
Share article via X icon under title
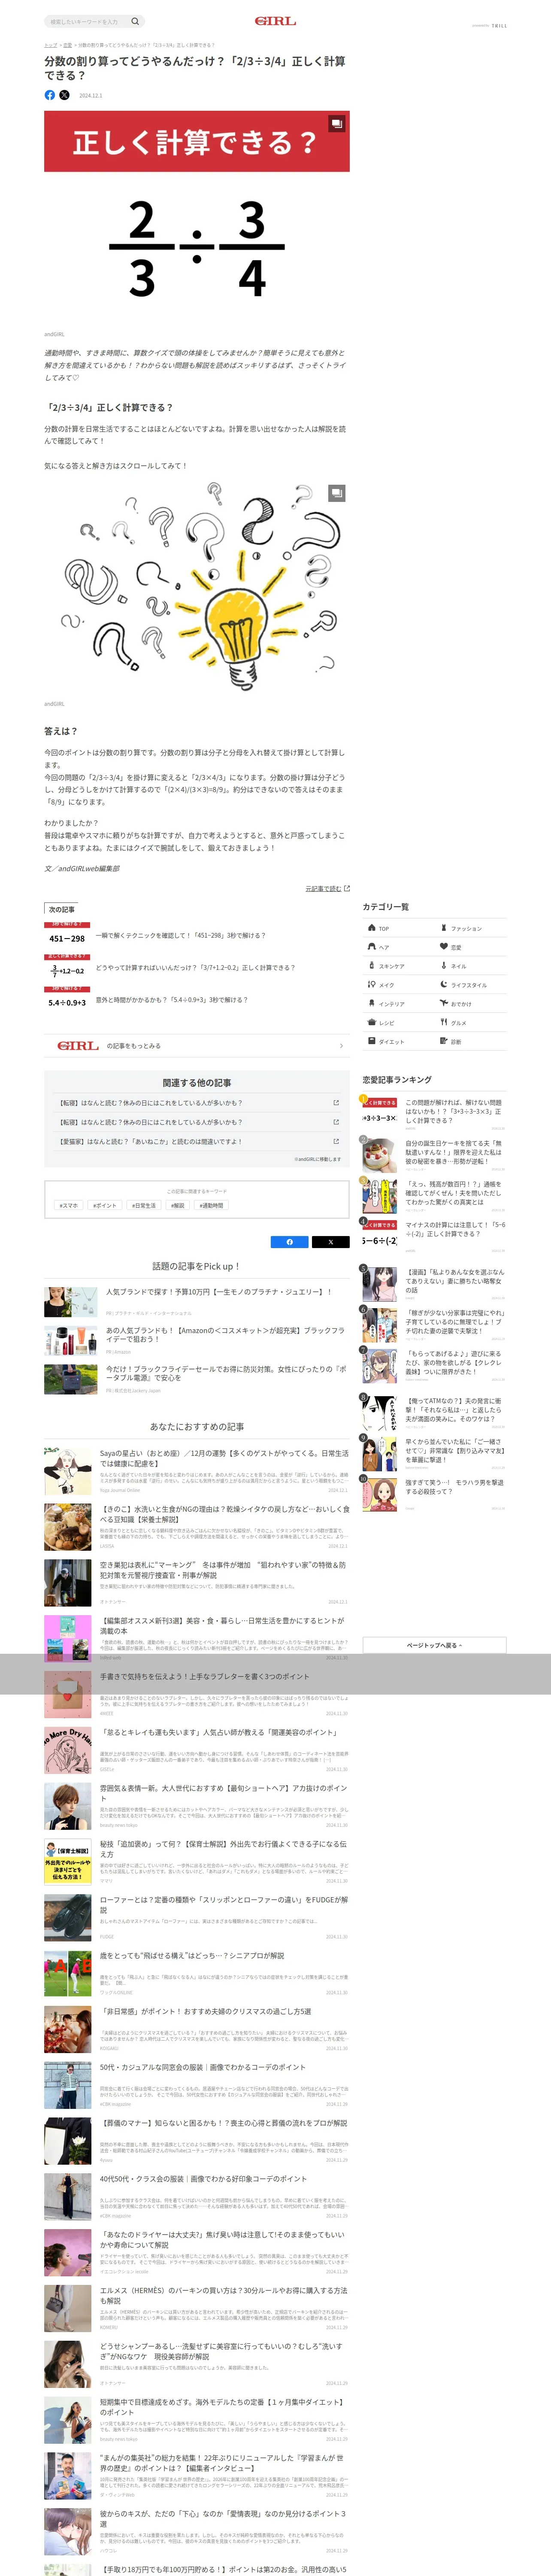tap(64, 95)
